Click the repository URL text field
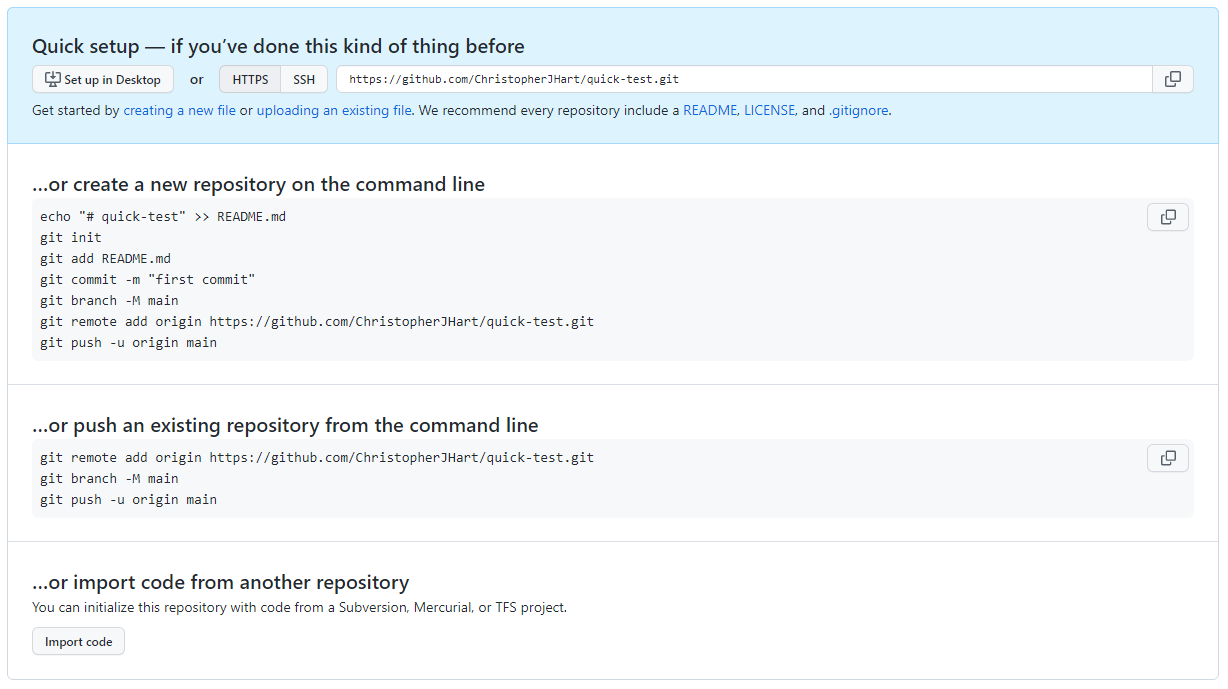 [x=740, y=79]
